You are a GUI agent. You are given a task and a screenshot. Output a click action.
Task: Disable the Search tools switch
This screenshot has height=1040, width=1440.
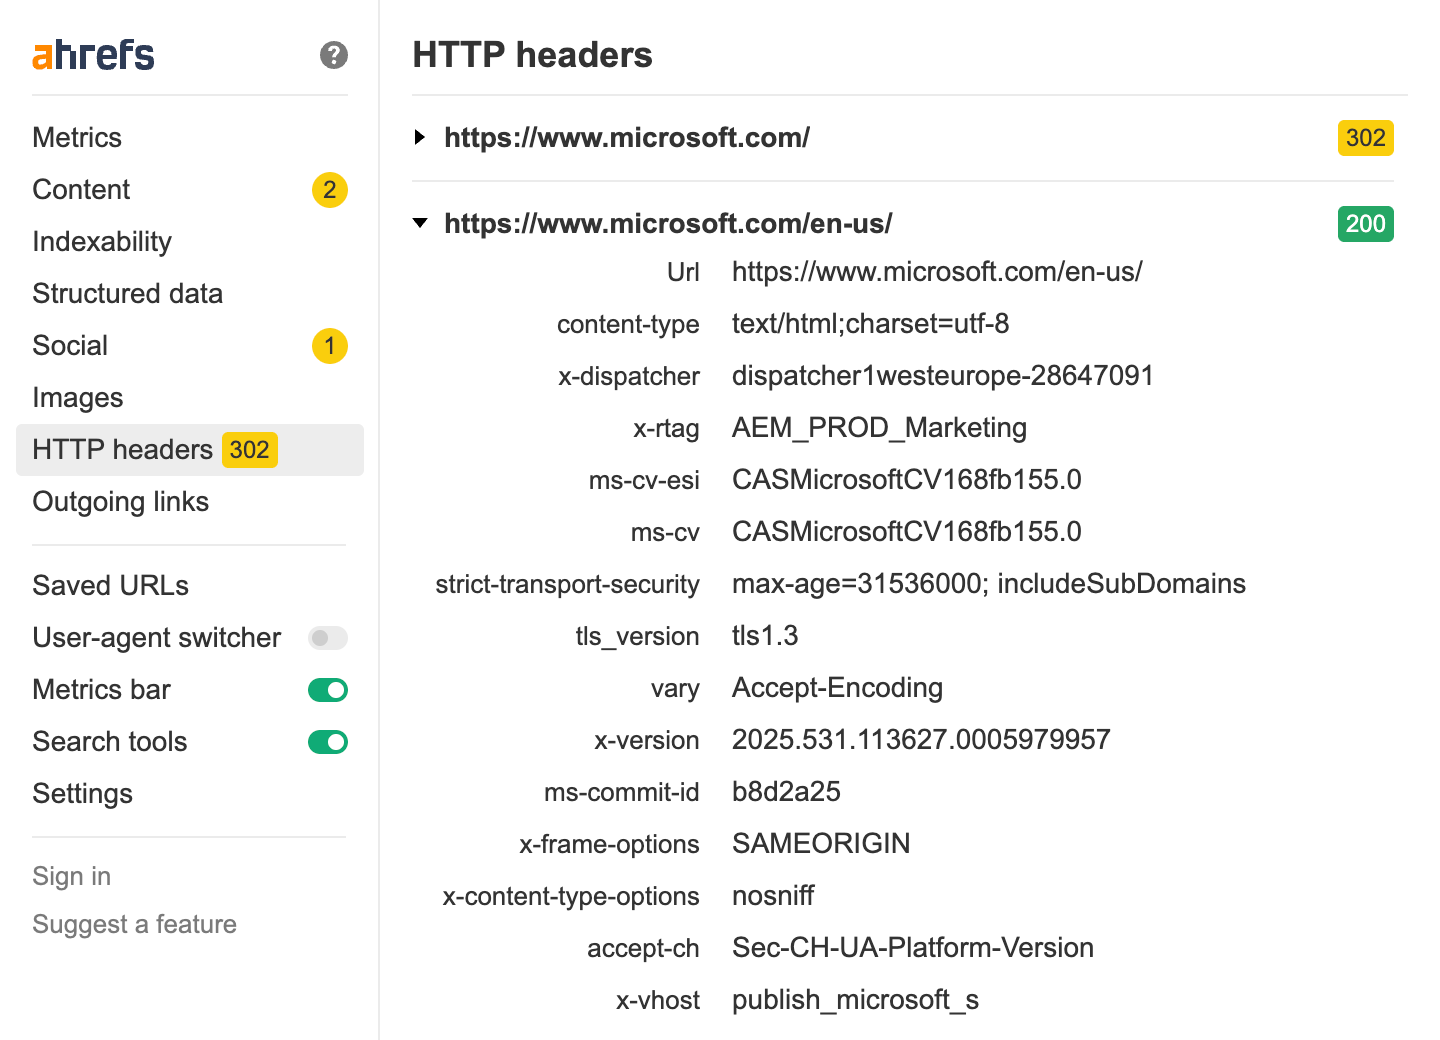click(328, 742)
